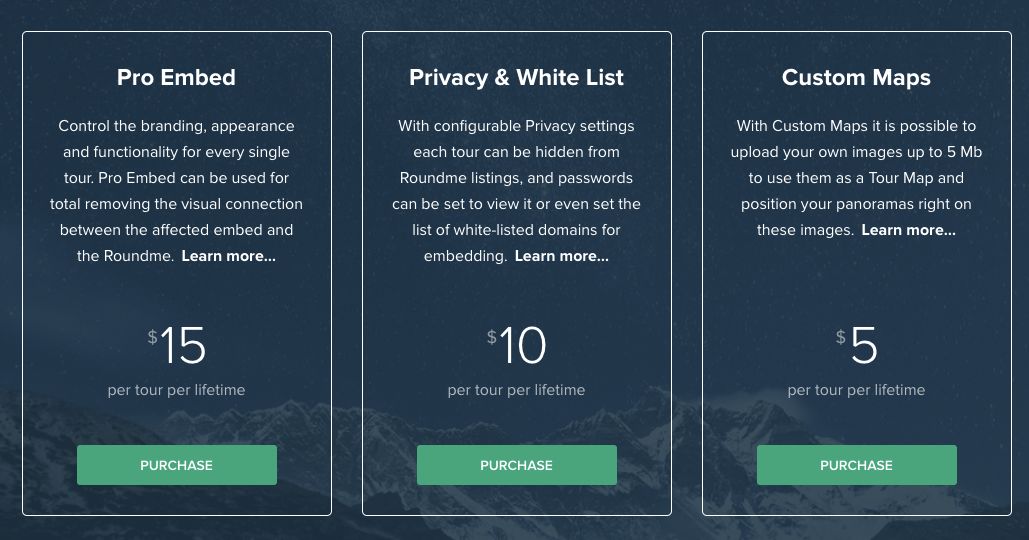
Task: Click PURCHASE under the Custom Maps card
Action: tap(856, 465)
